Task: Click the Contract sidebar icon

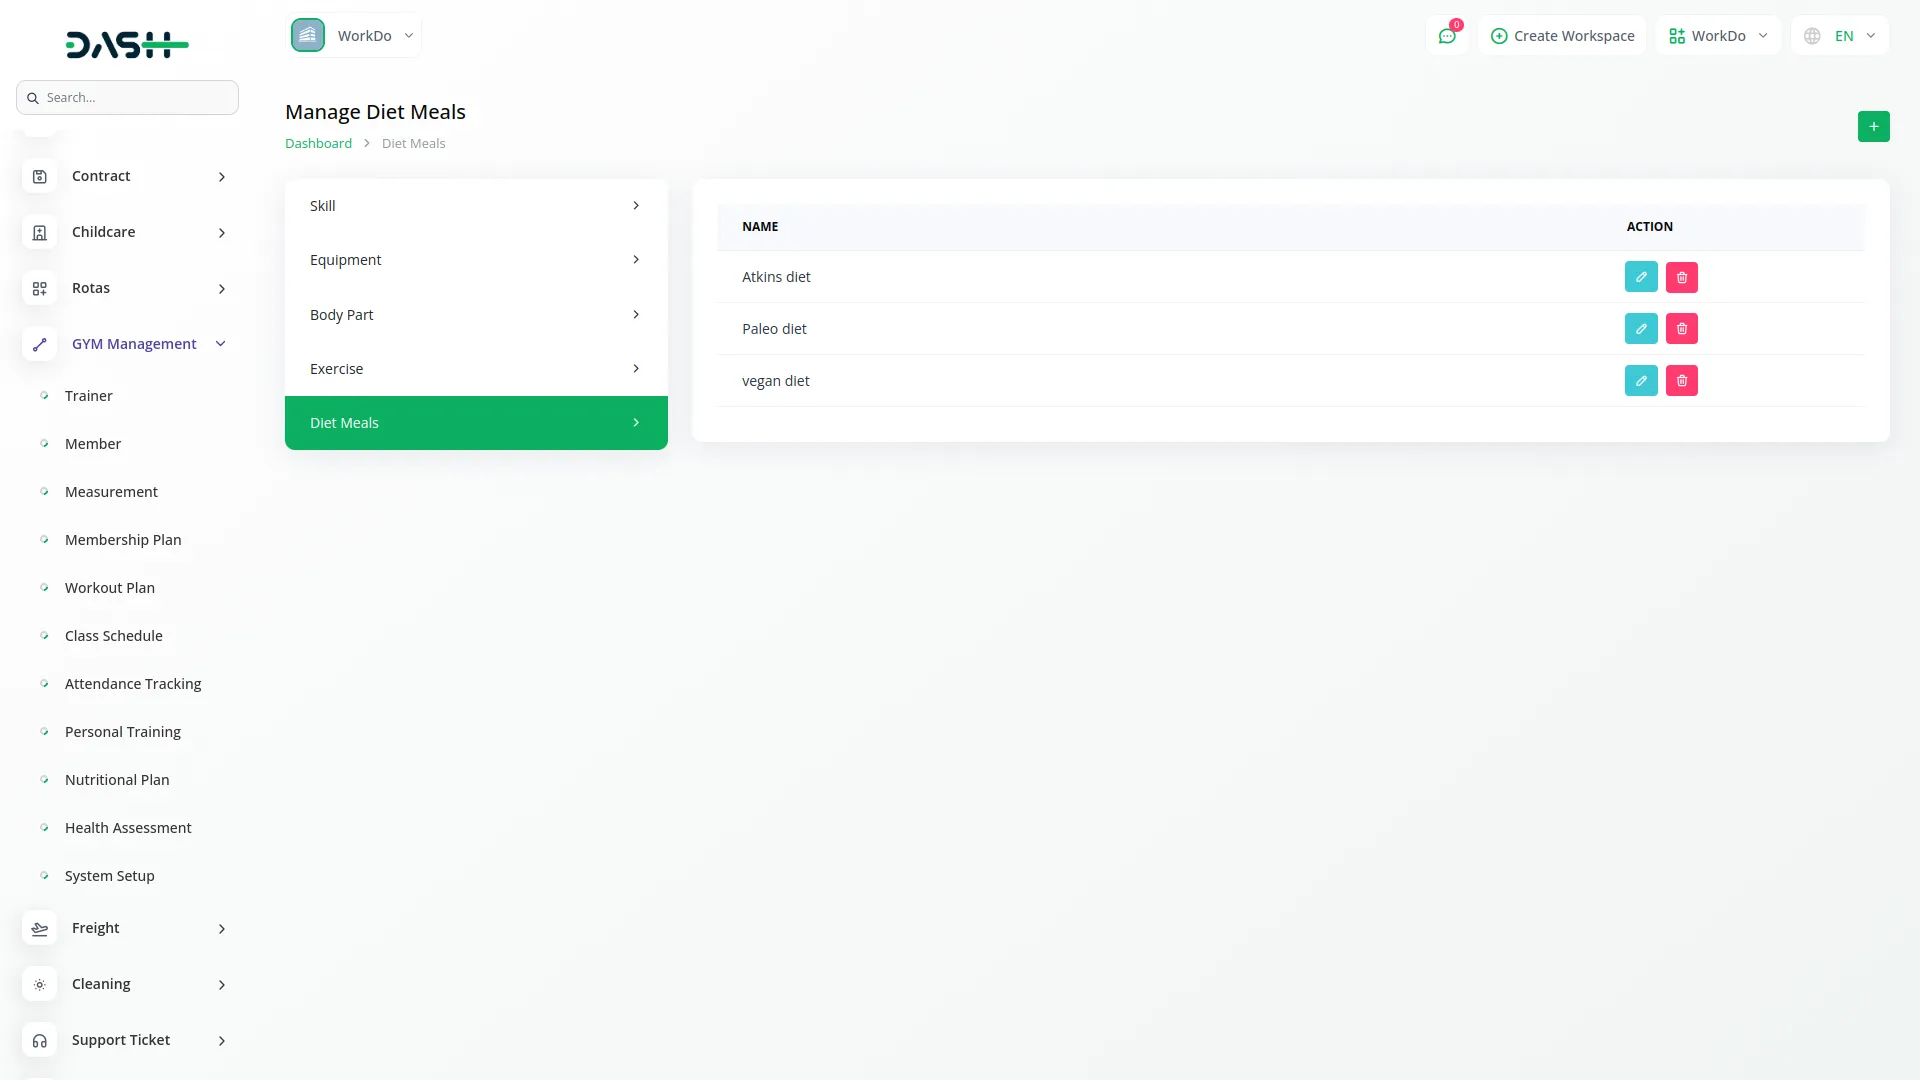Action: point(39,177)
